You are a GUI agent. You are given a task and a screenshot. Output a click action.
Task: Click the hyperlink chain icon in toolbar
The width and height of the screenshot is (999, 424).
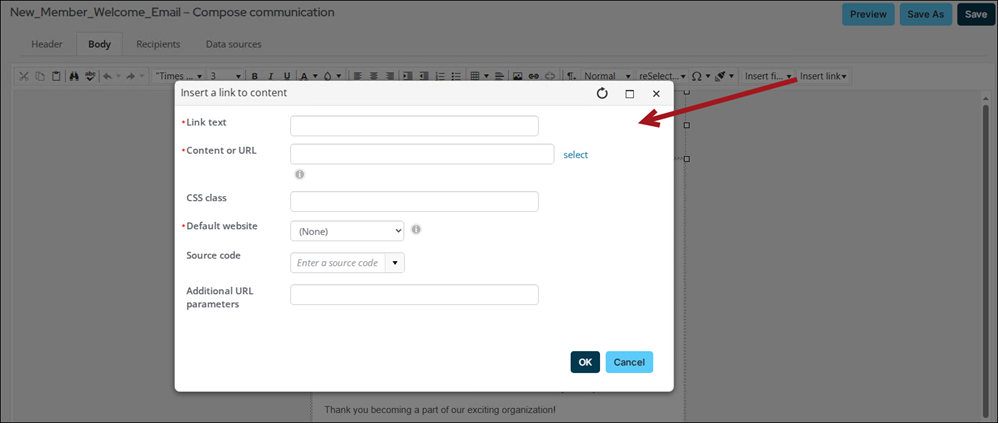[x=533, y=76]
